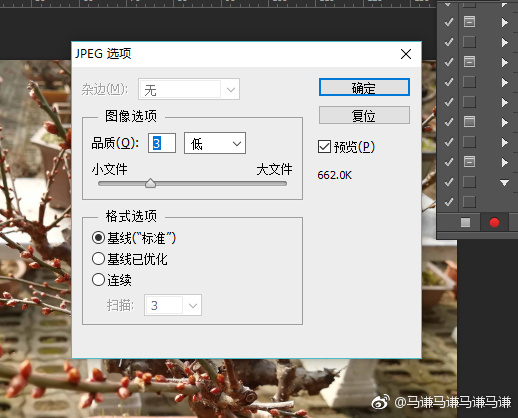This screenshot has width=518, height=418.
Task: Select the 连续 progressive radio option
Action: click(x=98, y=280)
